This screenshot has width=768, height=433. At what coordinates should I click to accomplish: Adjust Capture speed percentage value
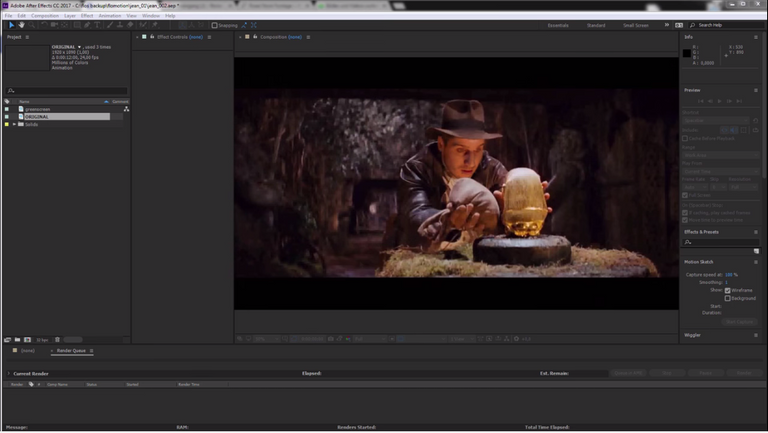[729, 275]
